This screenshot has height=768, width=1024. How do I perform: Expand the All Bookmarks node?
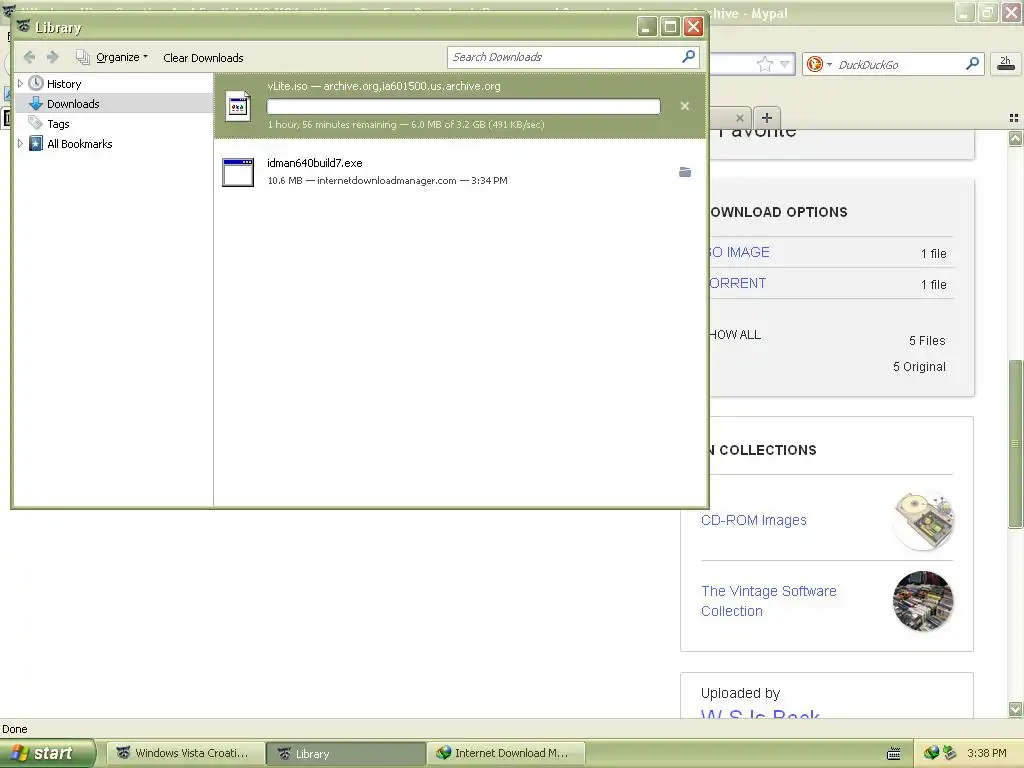point(20,144)
